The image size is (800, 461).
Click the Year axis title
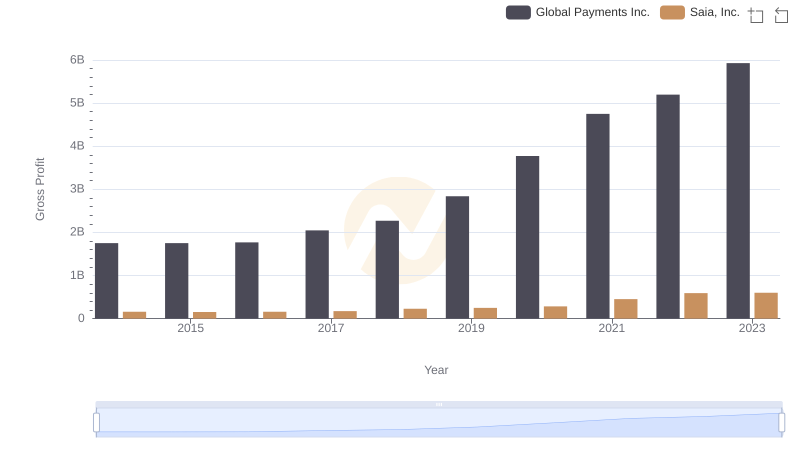pyautogui.click(x=436, y=370)
